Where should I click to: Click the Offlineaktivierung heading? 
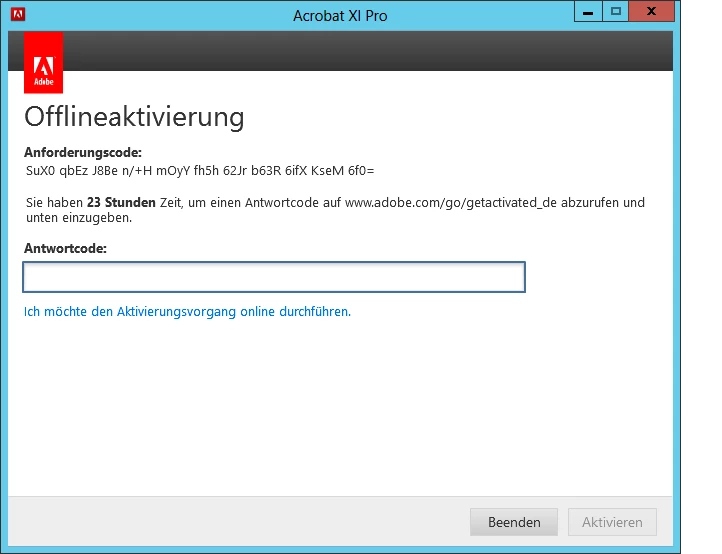point(134,117)
